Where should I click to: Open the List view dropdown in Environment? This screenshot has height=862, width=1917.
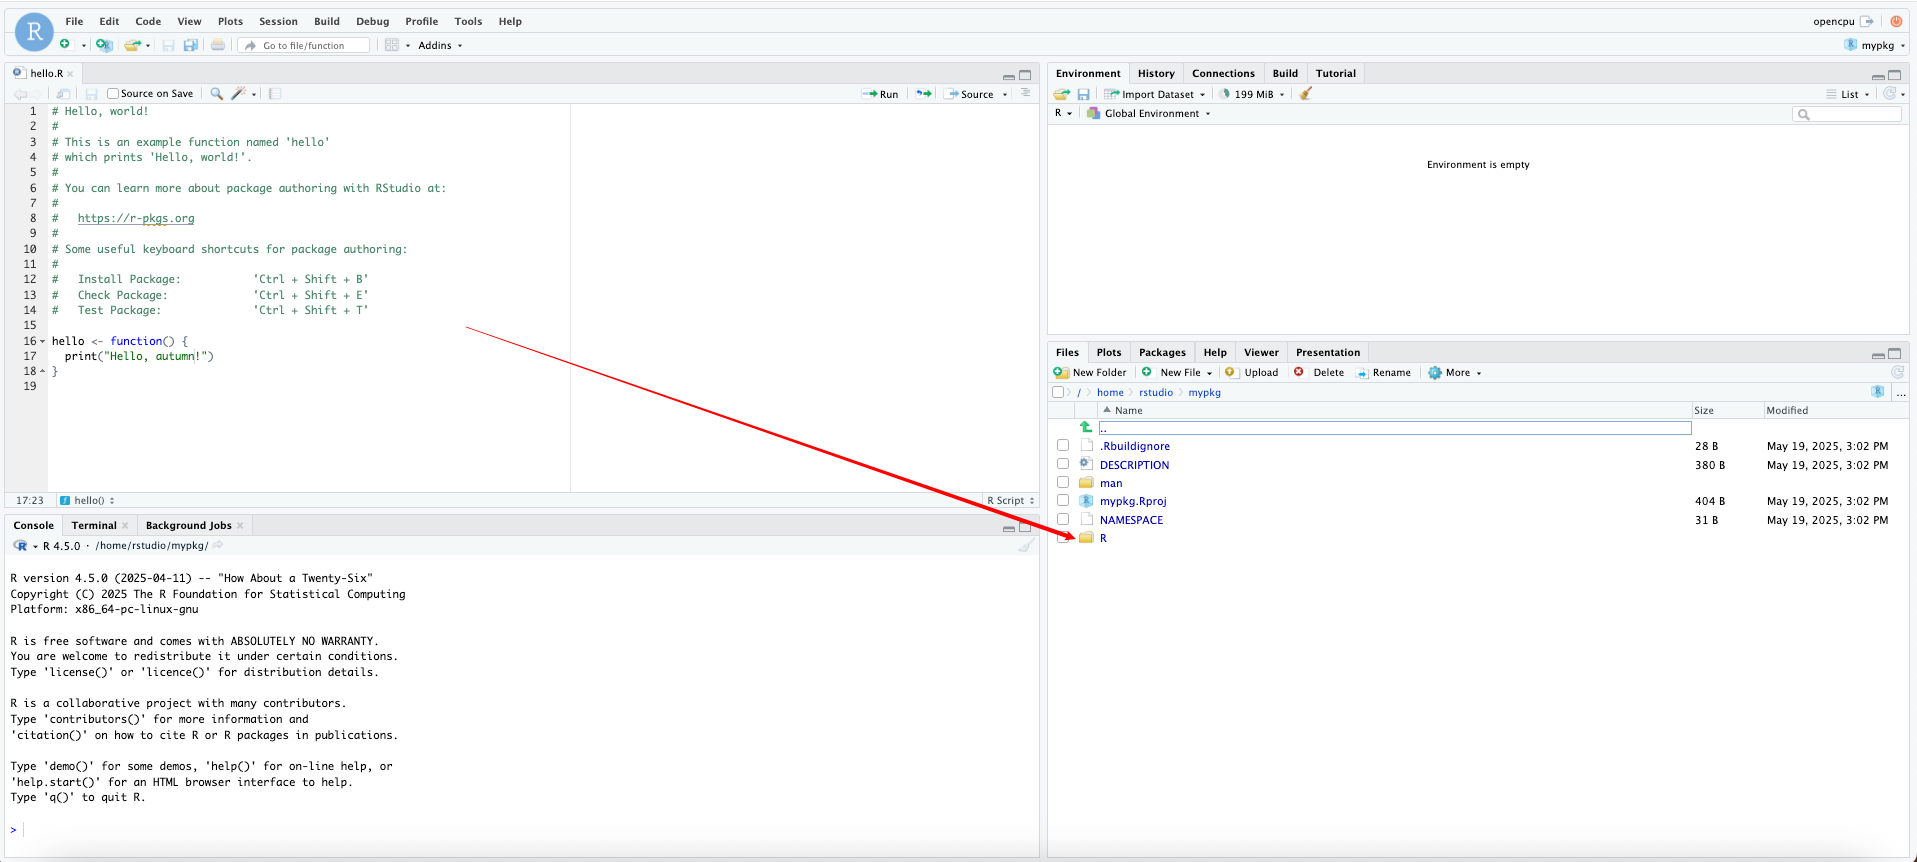coord(1848,94)
